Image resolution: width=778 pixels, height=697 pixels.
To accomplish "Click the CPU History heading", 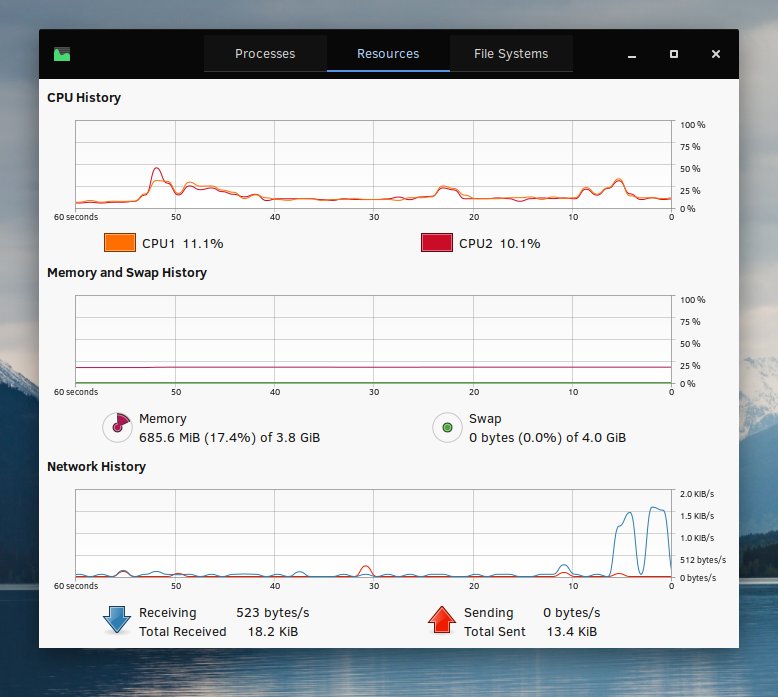I will coord(84,98).
